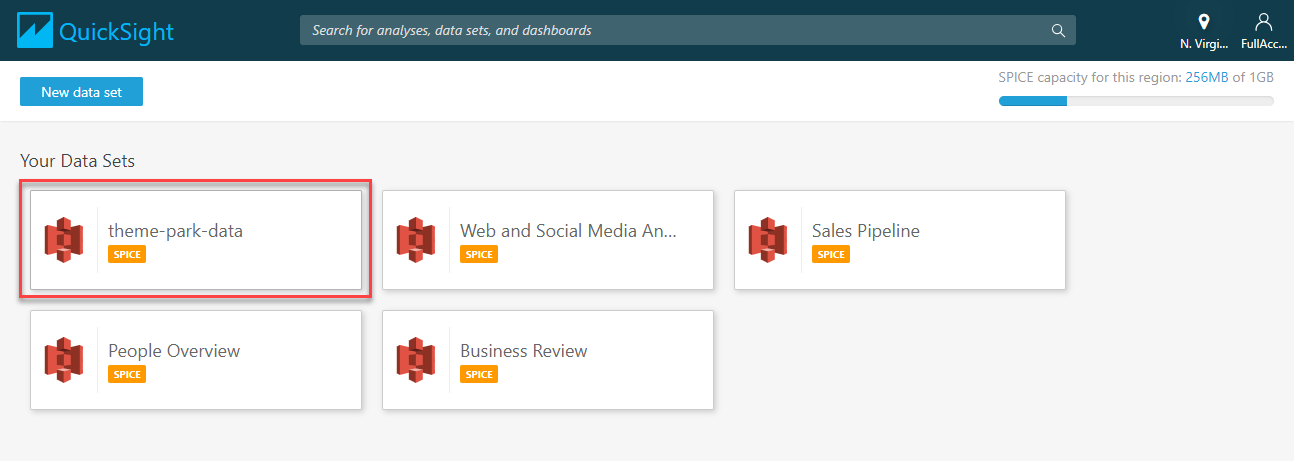Viewport: 1294px width, 461px height.
Task: Expand the N. Virgi... region dropdown label
Action: click(1204, 45)
